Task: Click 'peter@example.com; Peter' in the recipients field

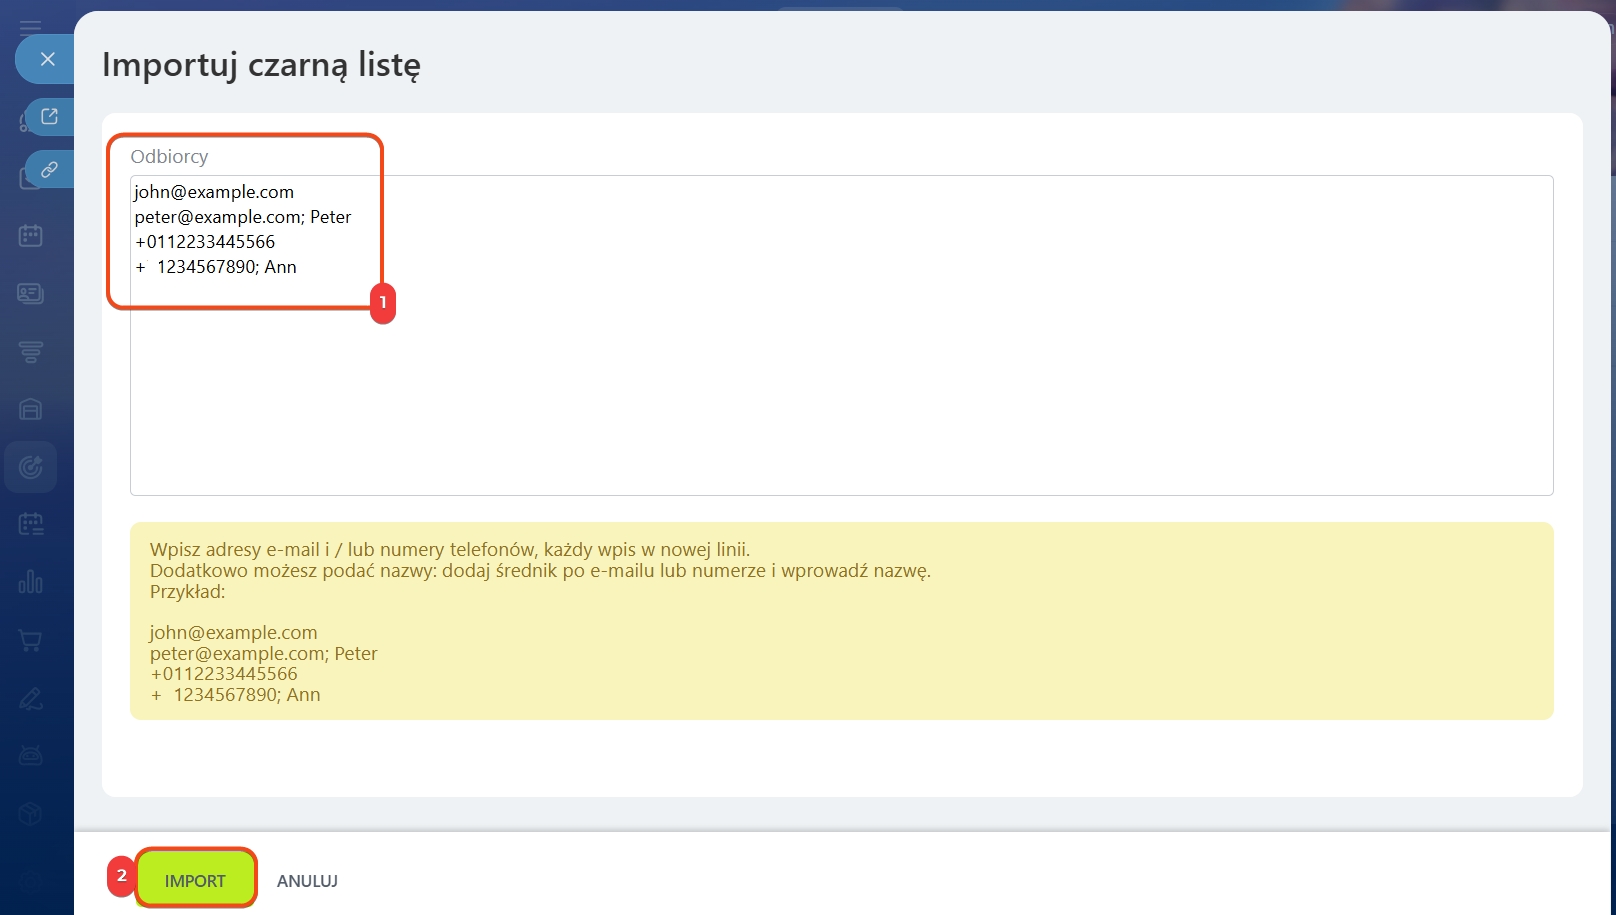Action: point(243,217)
